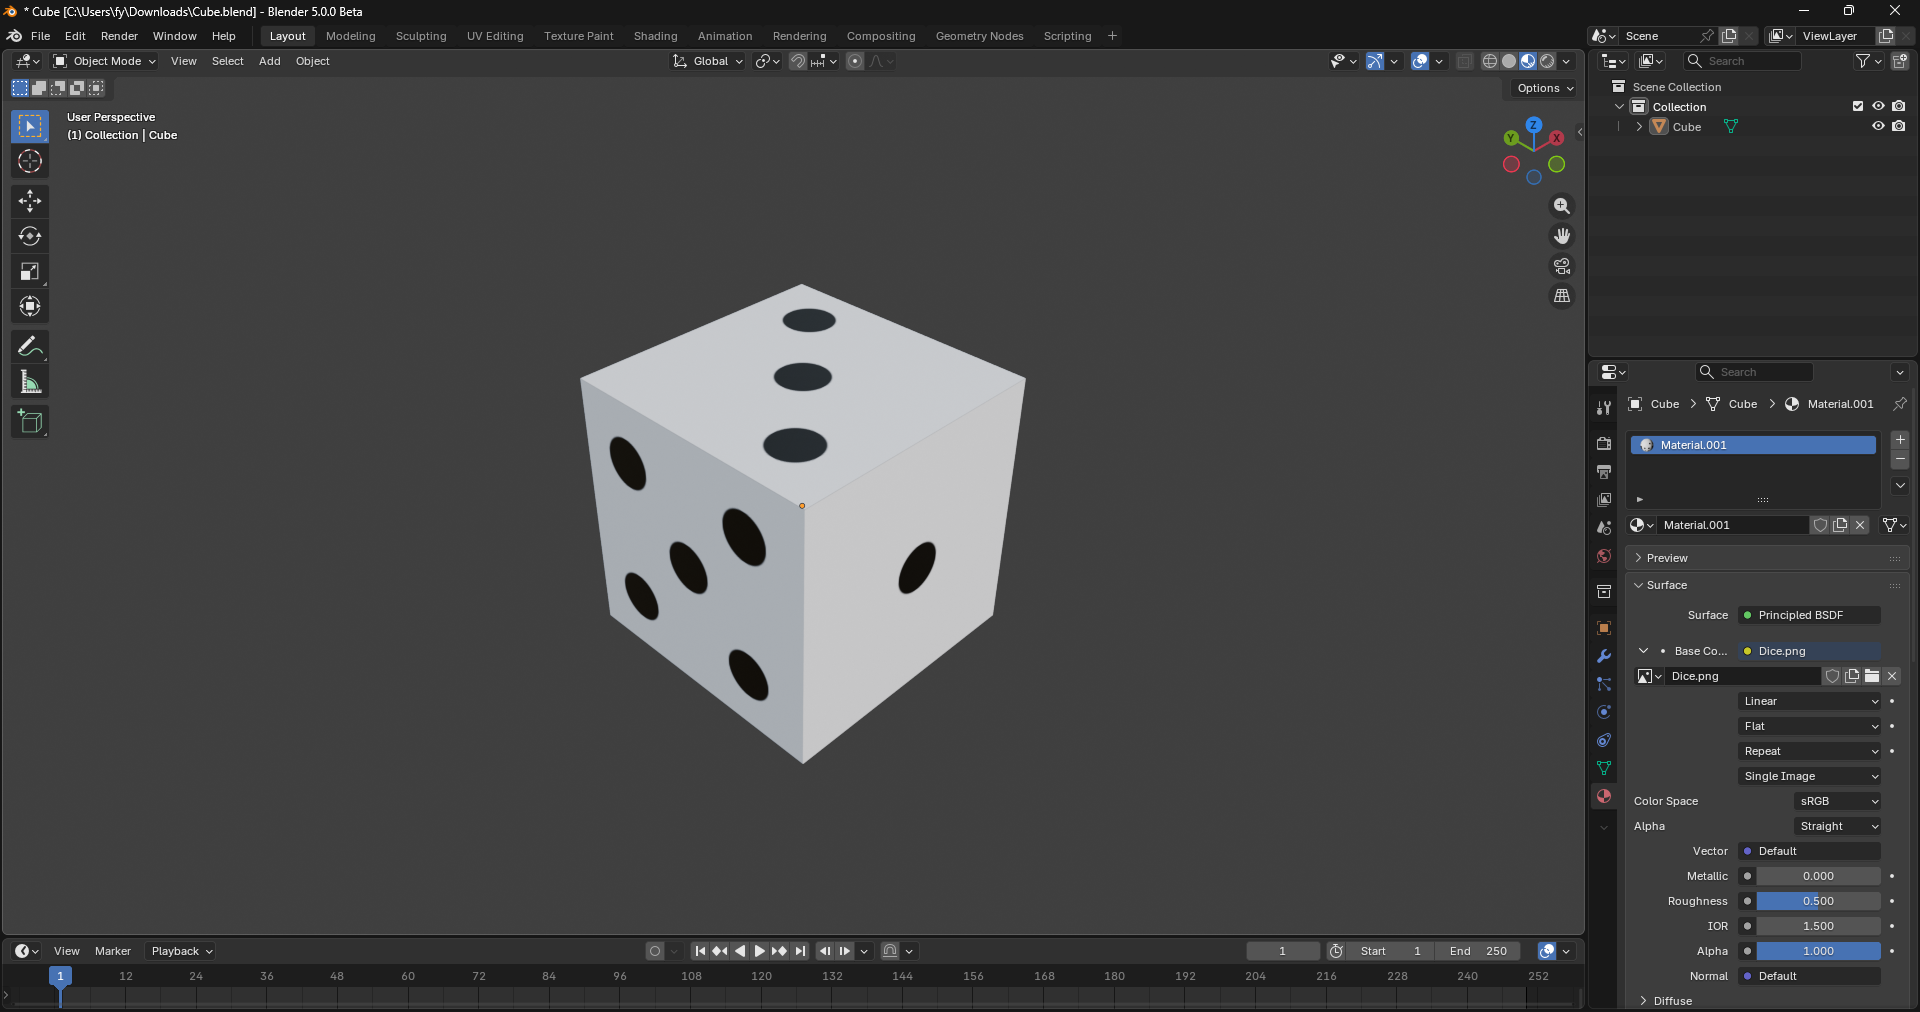Switch to the UV Editing workspace tab

(495, 36)
